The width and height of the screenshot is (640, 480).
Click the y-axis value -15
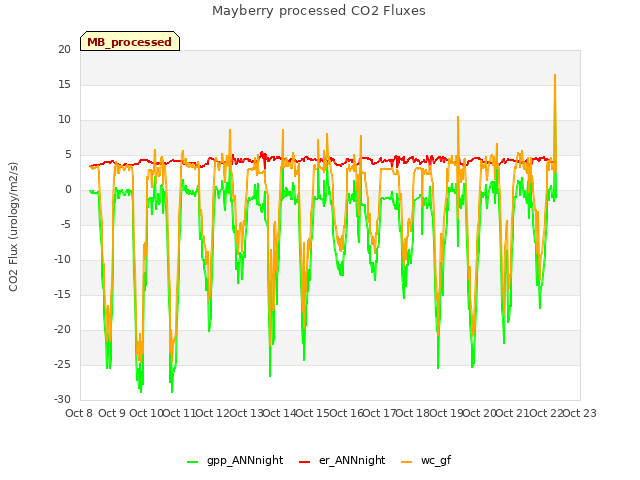(62, 294)
